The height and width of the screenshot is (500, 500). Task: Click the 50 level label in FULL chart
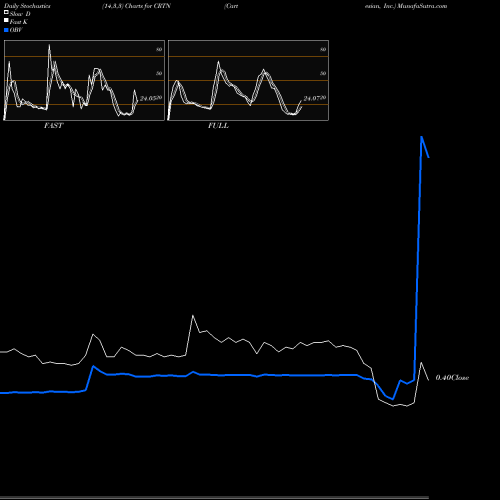pyautogui.click(x=323, y=73)
